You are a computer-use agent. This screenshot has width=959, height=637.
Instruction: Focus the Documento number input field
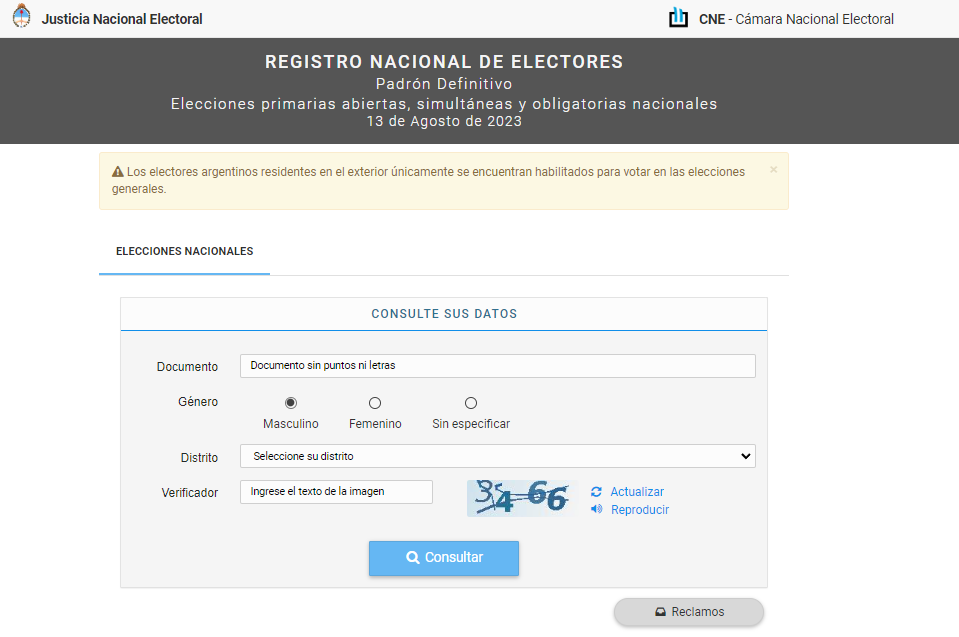click(x=497, y=366)
